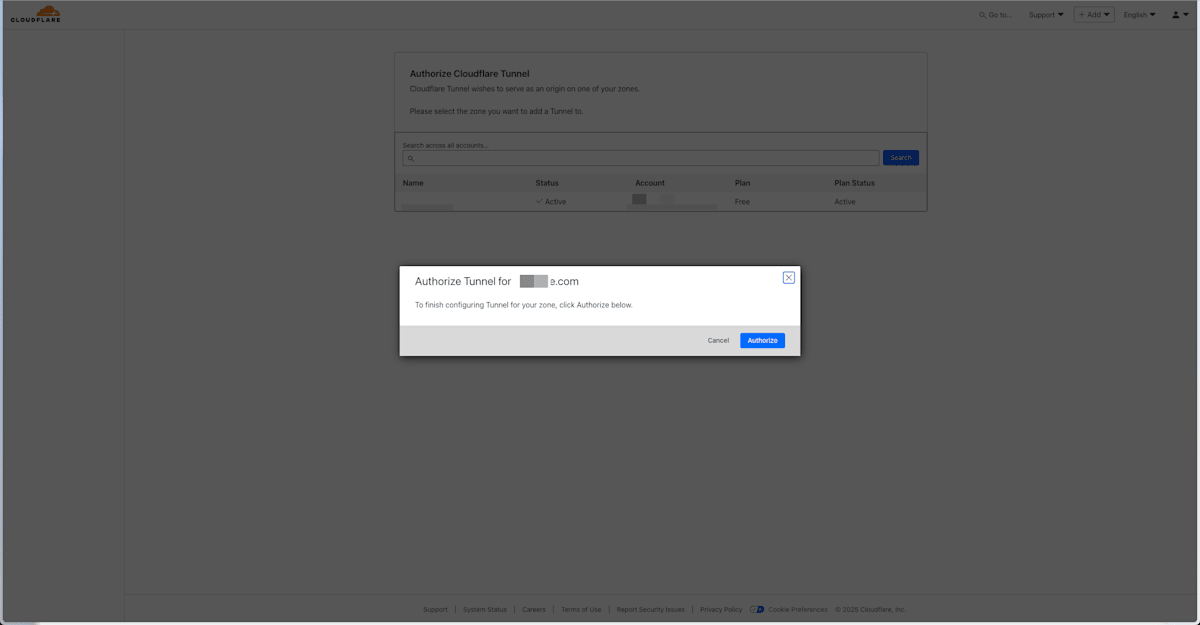Open the Terms of Use link
The height and width of the screenshot is (625, 1200).
pos(581,609)
